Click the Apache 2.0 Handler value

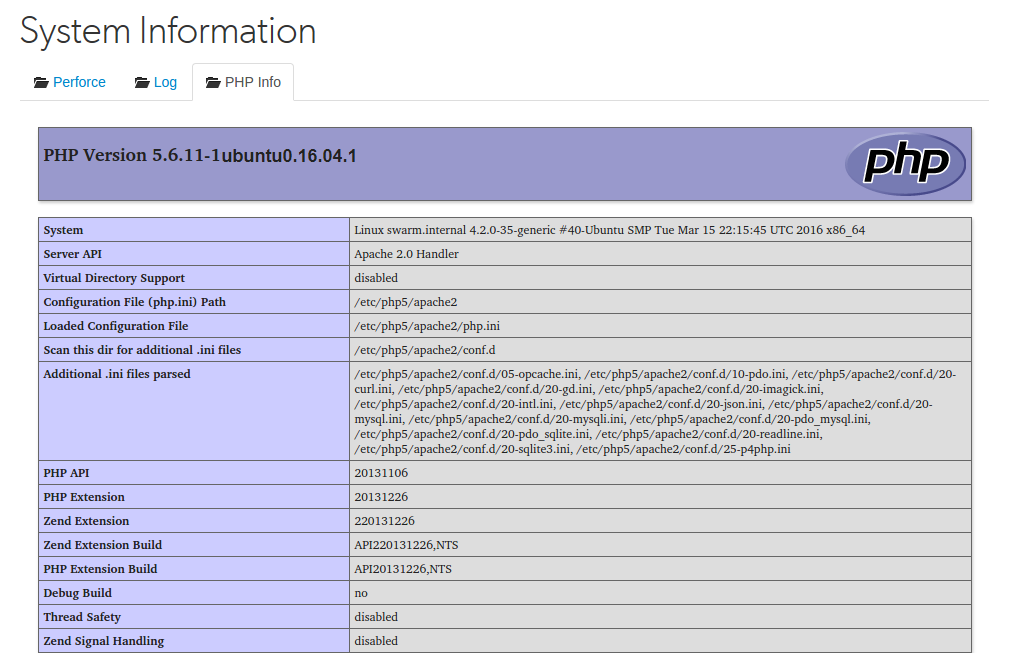point(406,254)
